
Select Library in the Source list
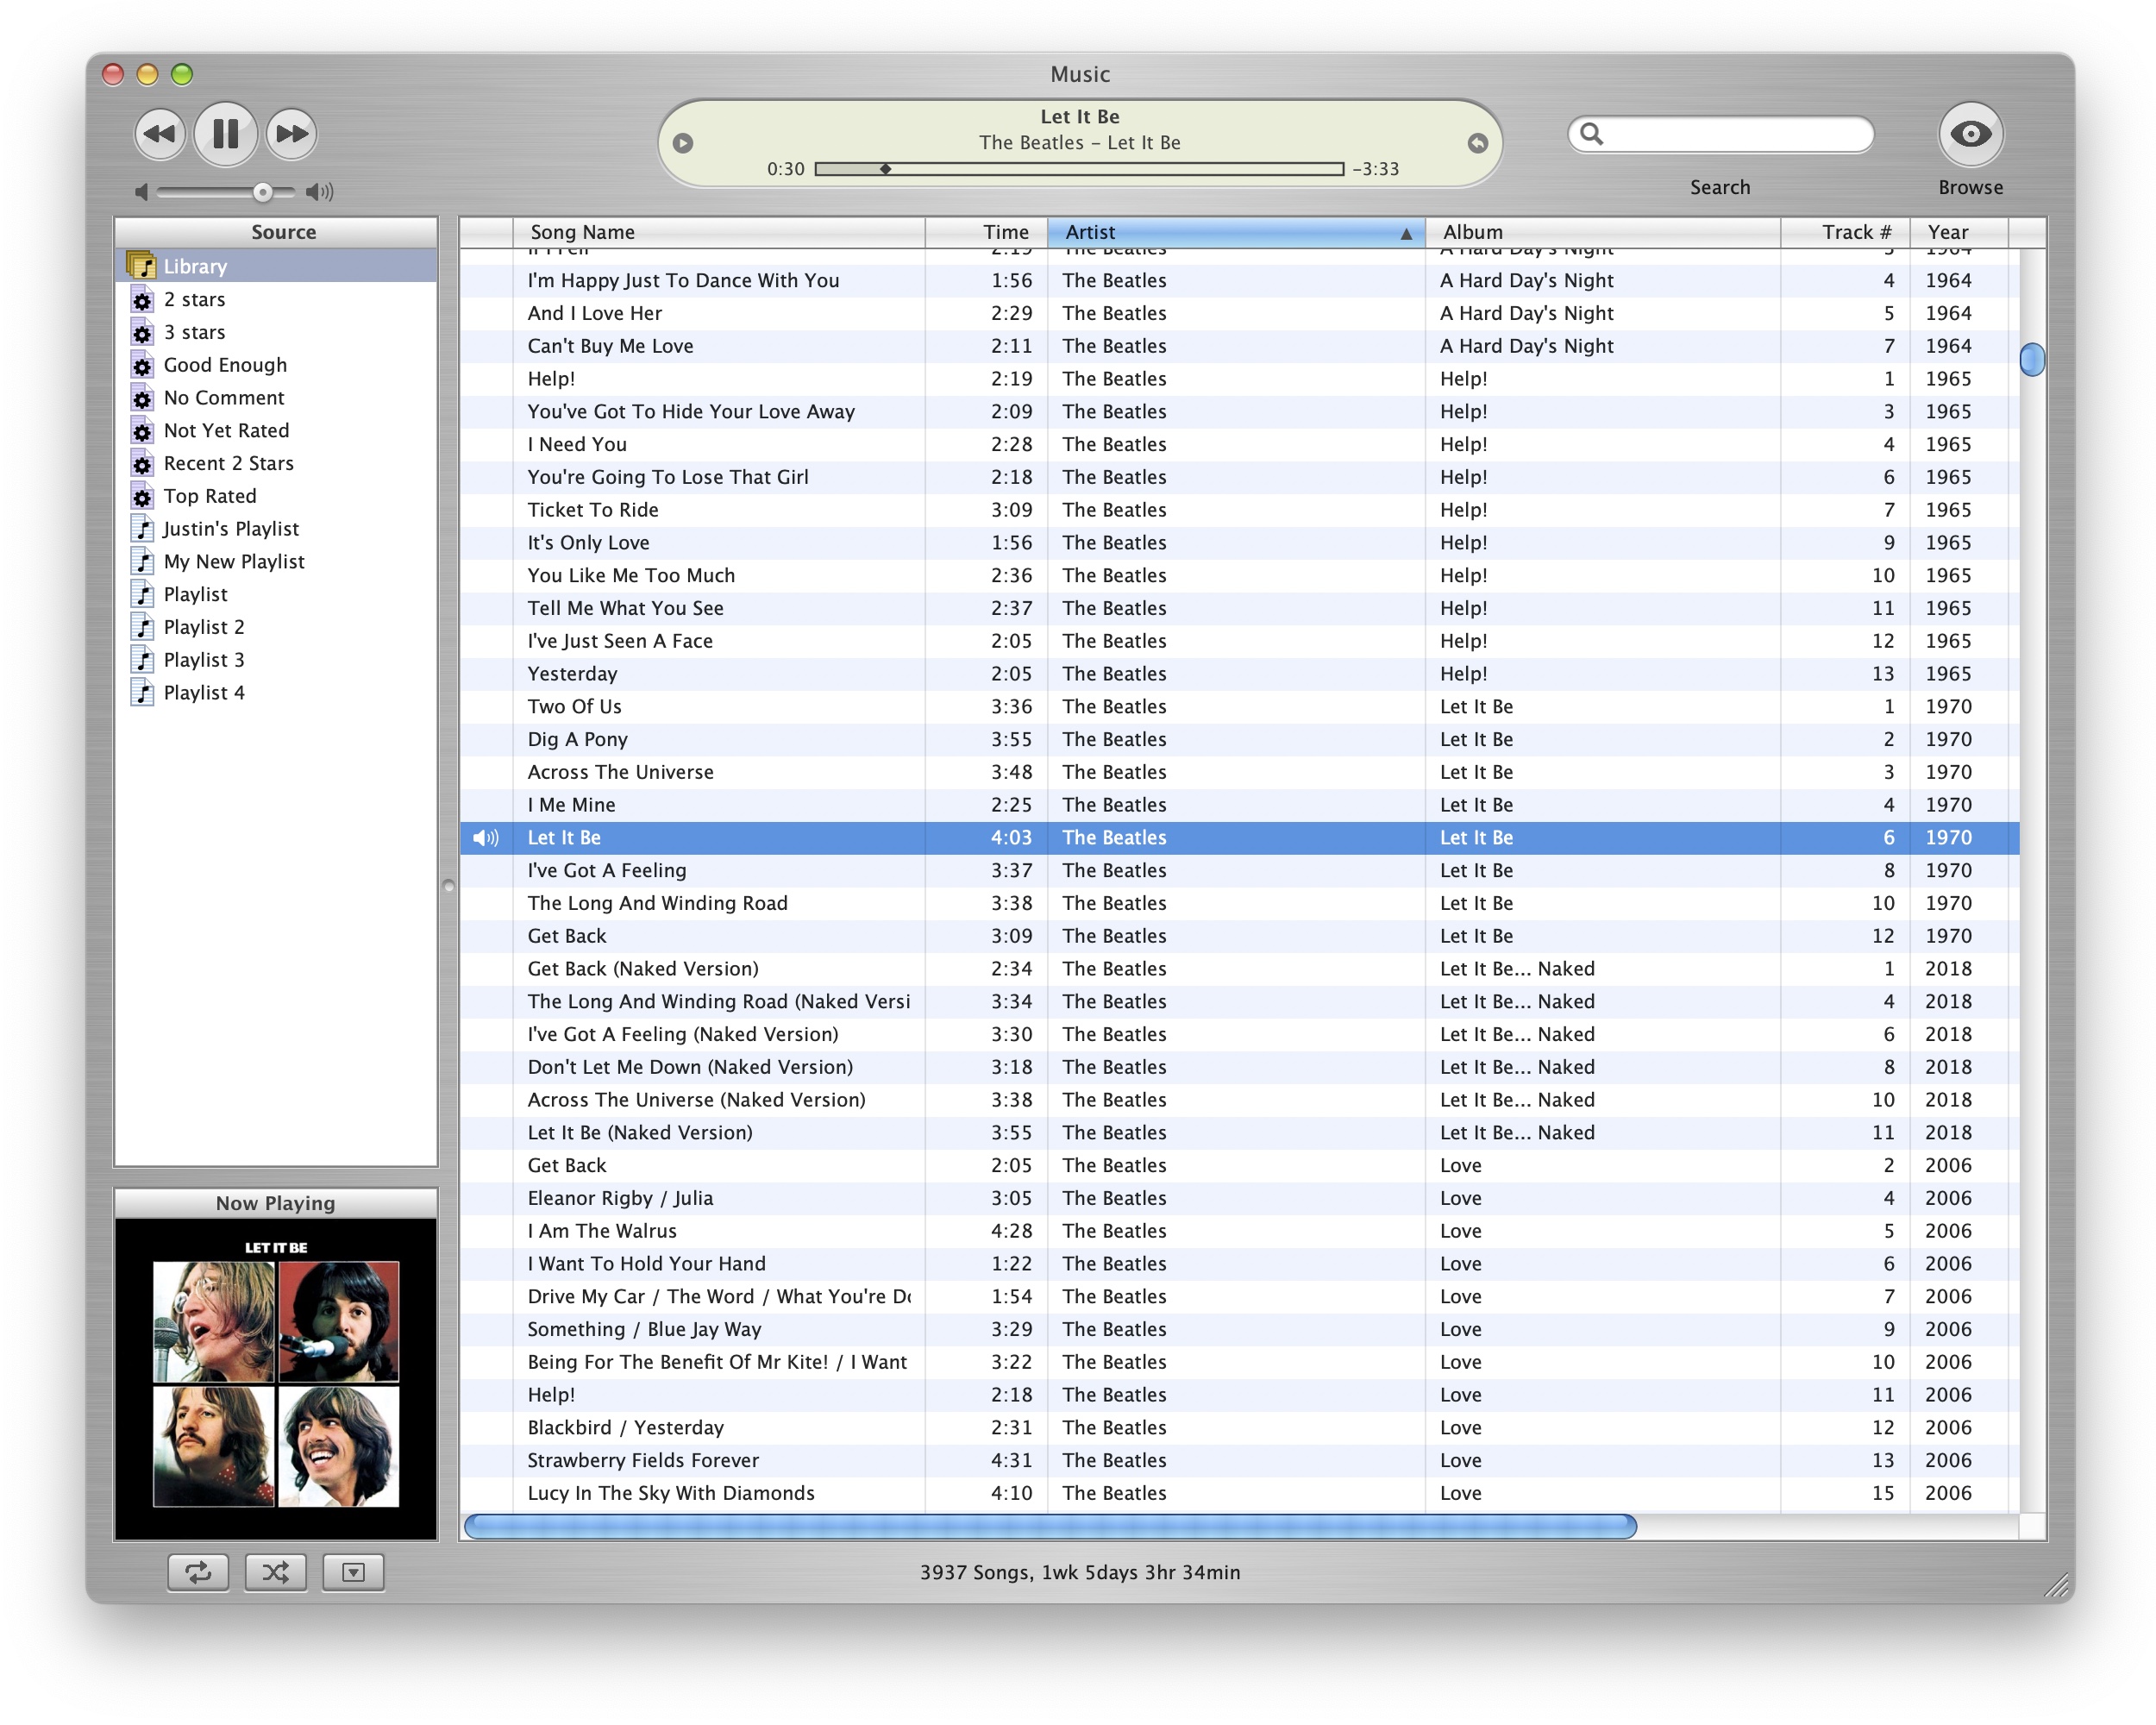pyautogui.click(x=196, y=266)
